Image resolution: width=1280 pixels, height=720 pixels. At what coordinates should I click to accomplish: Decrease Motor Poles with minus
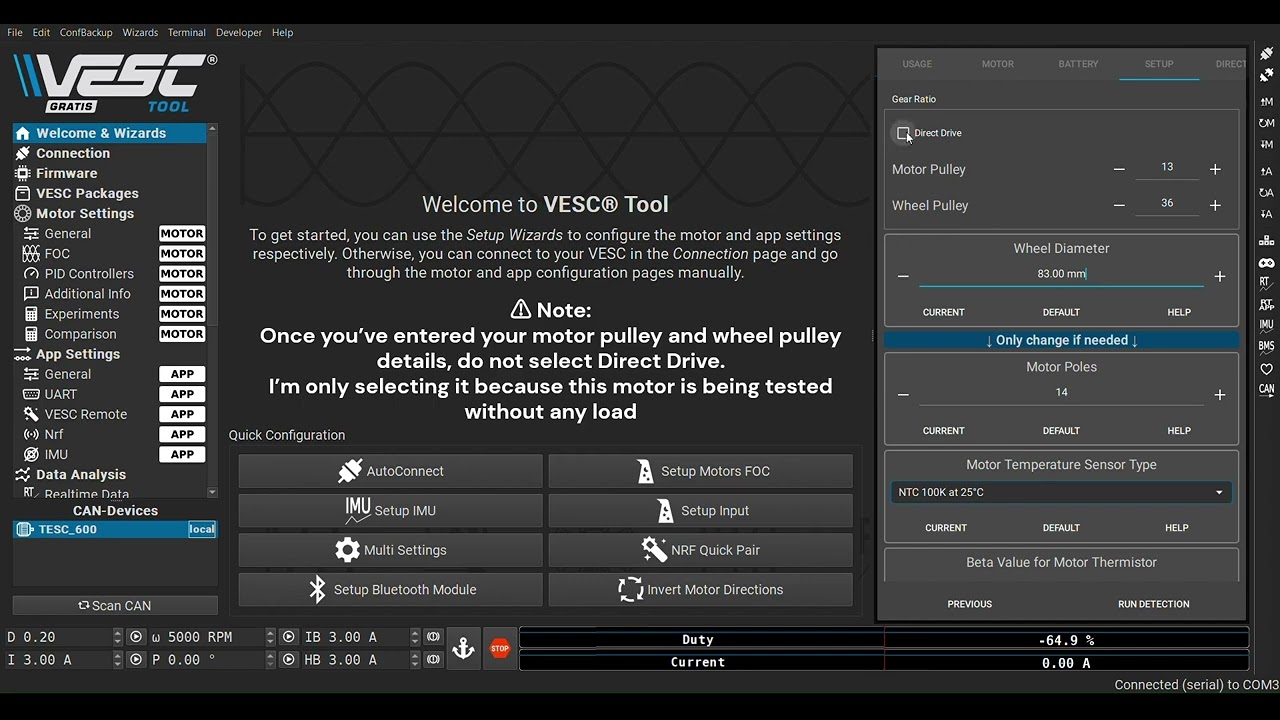tap(903, 395)
